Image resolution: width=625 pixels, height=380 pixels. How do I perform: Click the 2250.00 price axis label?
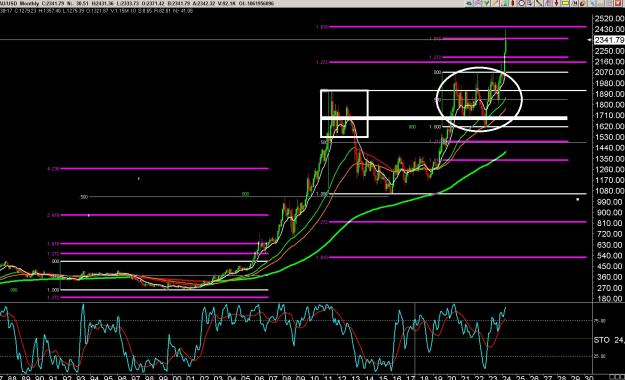coord(609,51)
